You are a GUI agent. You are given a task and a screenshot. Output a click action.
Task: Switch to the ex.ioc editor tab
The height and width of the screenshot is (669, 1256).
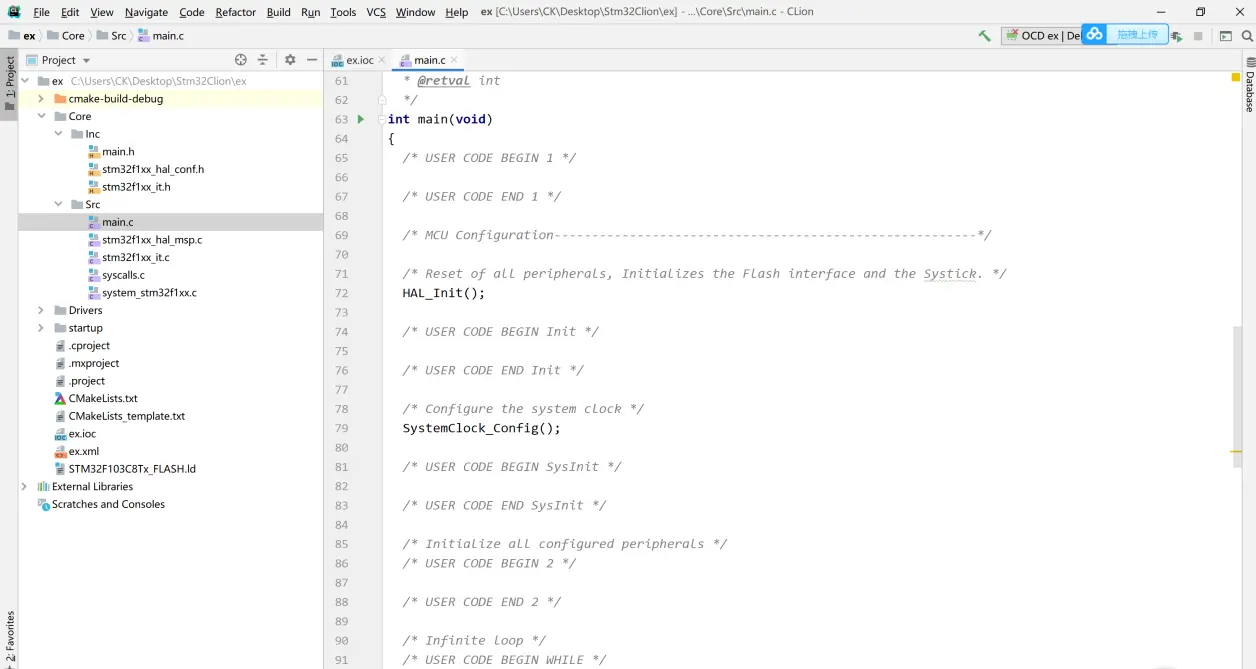359,60
